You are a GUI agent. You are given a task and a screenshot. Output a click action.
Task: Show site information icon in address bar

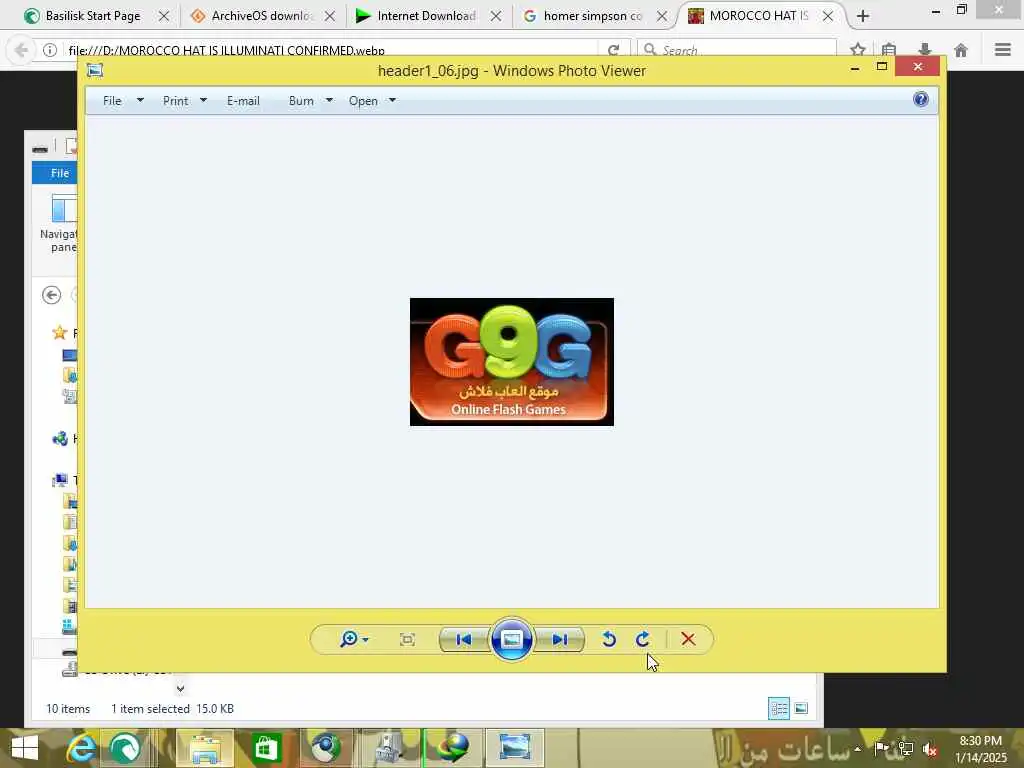tap(50, 50)
